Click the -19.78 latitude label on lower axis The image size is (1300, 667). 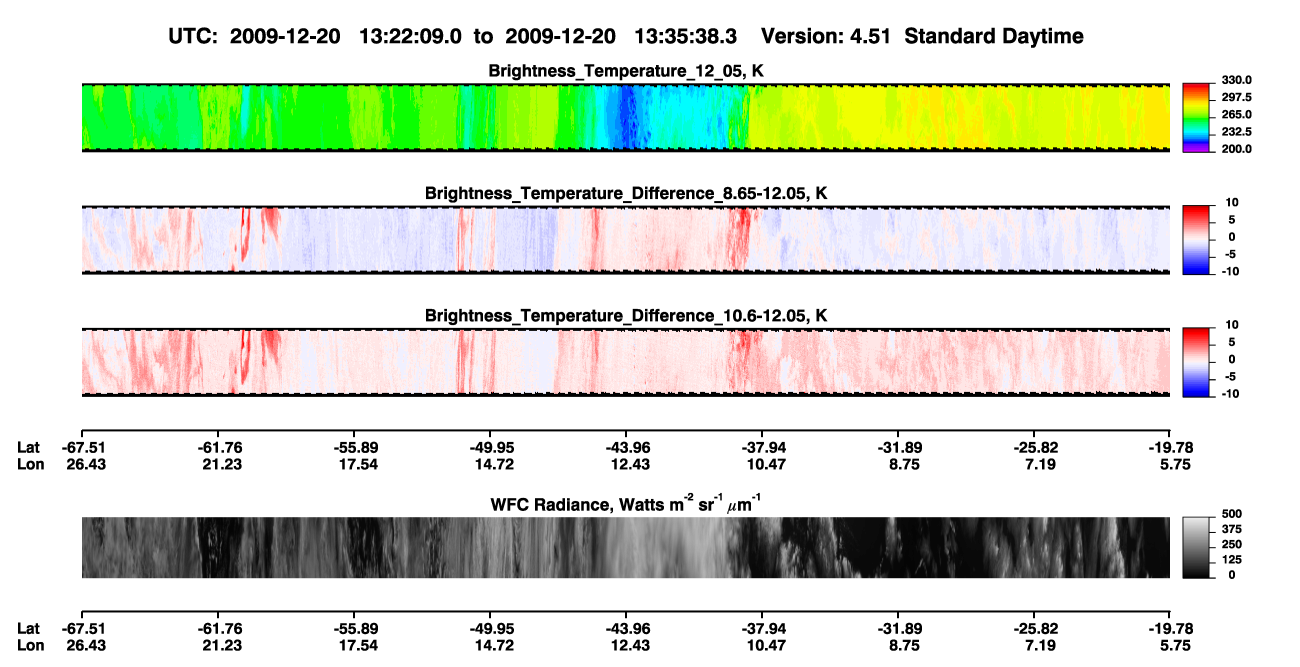click(1170, 629)
